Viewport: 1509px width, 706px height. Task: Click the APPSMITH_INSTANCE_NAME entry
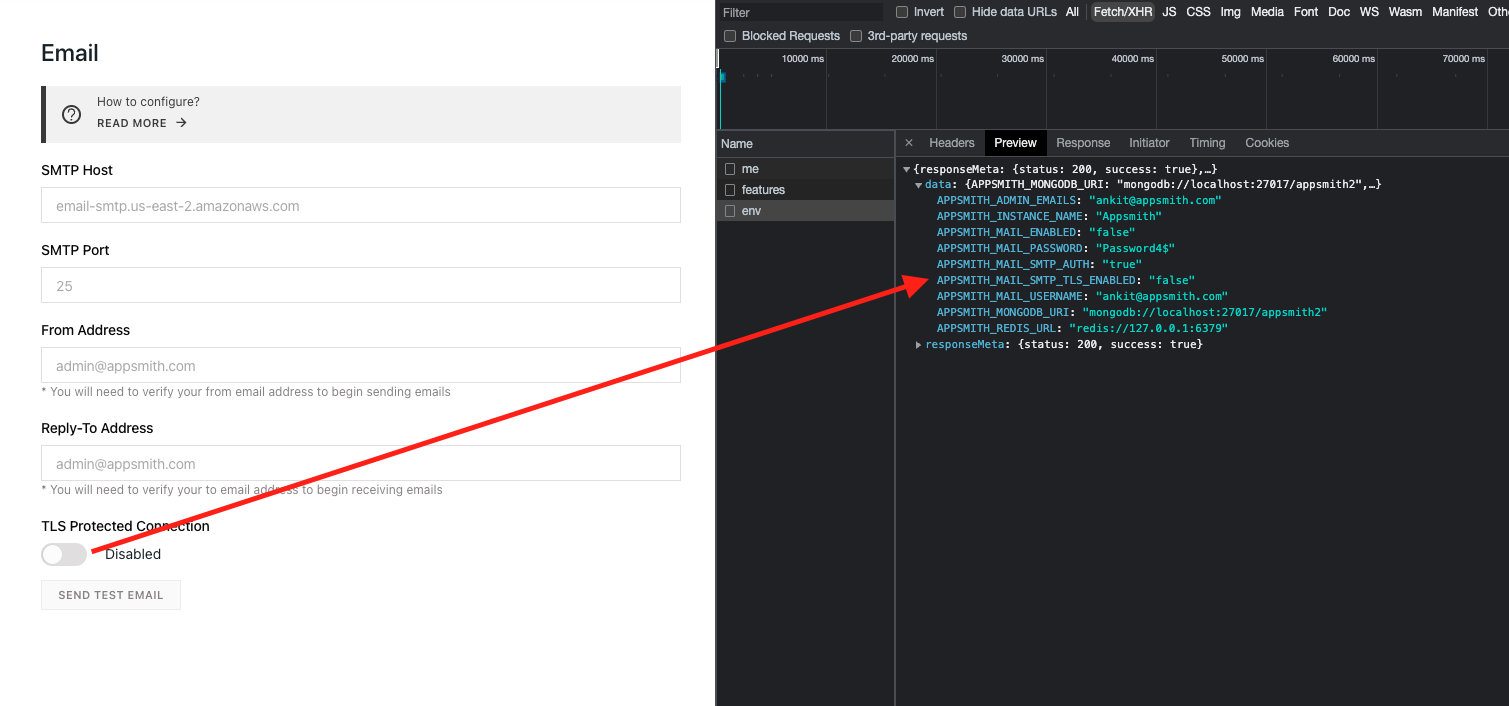(1049, 217)
